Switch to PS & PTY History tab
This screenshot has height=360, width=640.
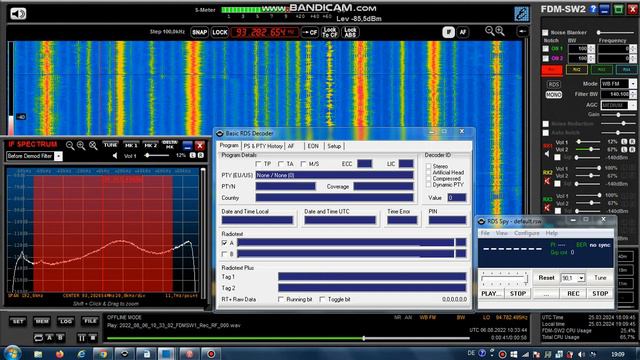click(x=263, y=146)
